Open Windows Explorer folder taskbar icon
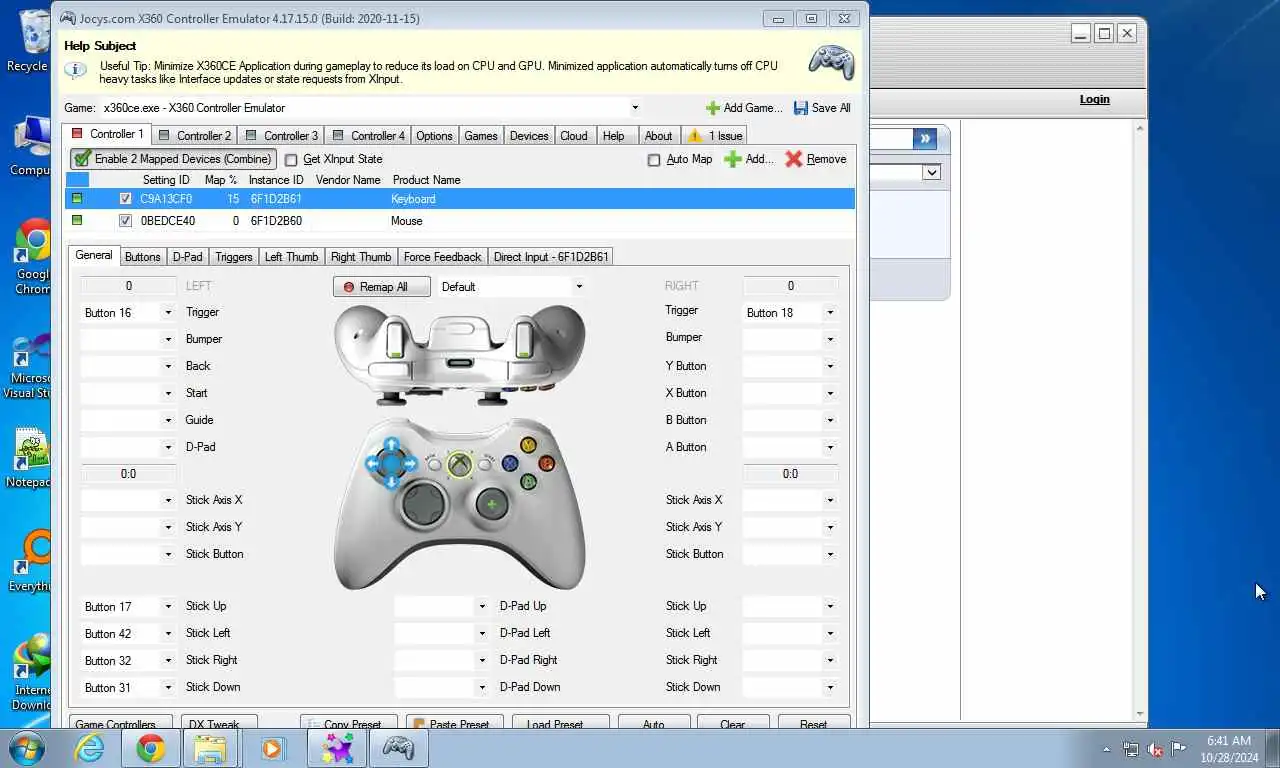The image size is (1280, 768). 210,748
